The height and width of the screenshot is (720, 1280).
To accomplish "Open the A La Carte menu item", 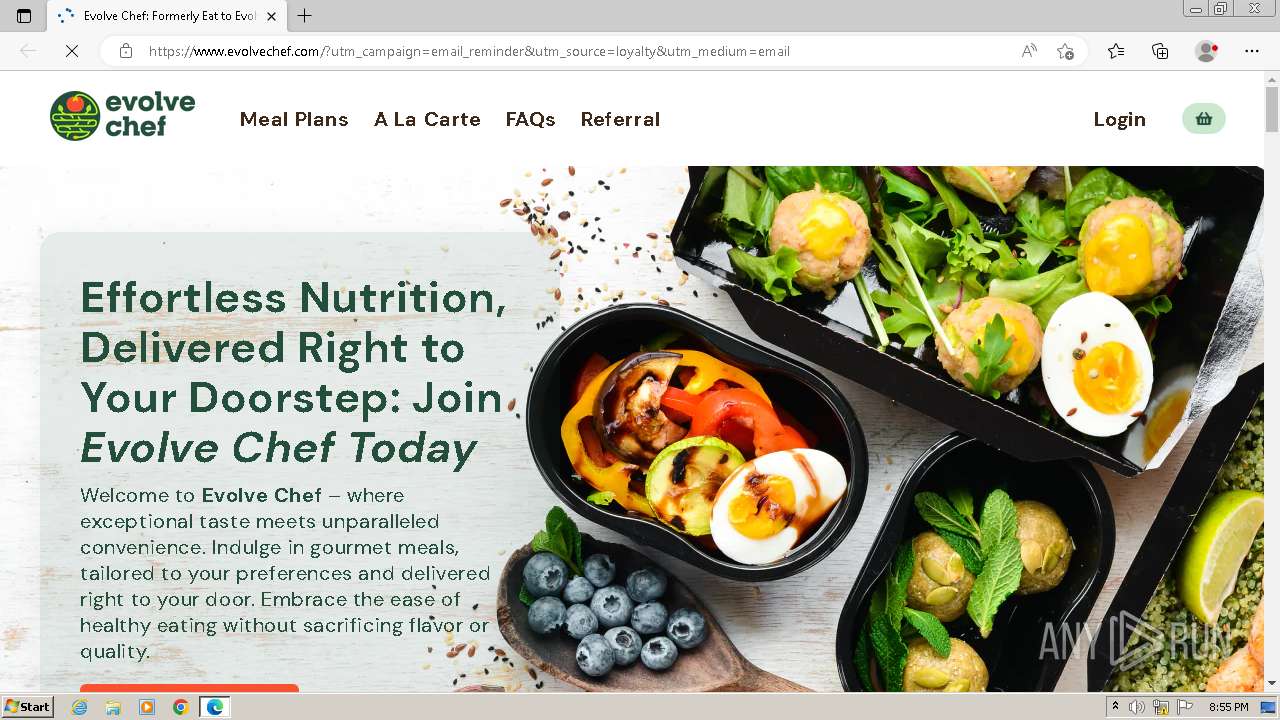I will coord(427,119).
